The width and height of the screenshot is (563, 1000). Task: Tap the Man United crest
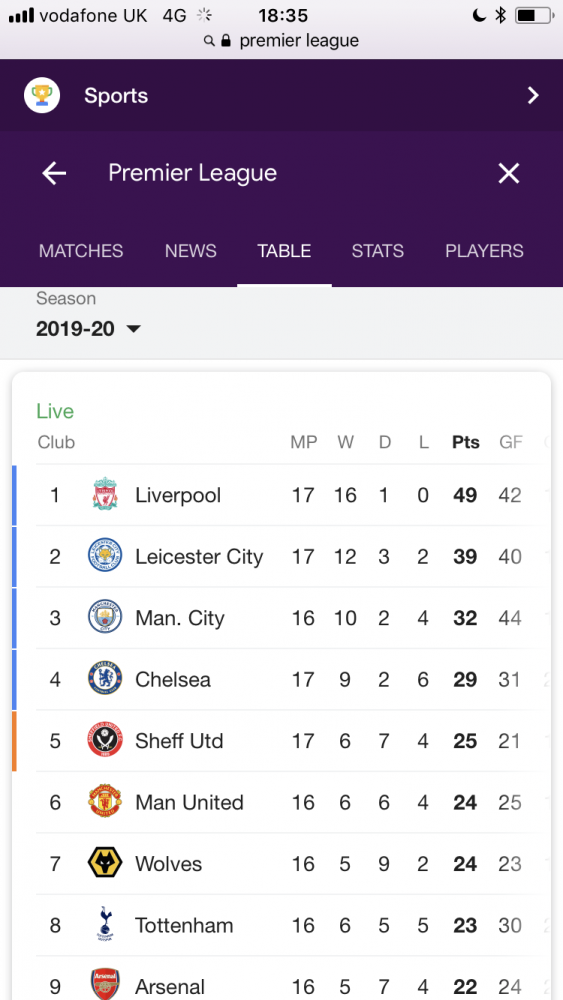pyautogui.click(x=105, y=802)
